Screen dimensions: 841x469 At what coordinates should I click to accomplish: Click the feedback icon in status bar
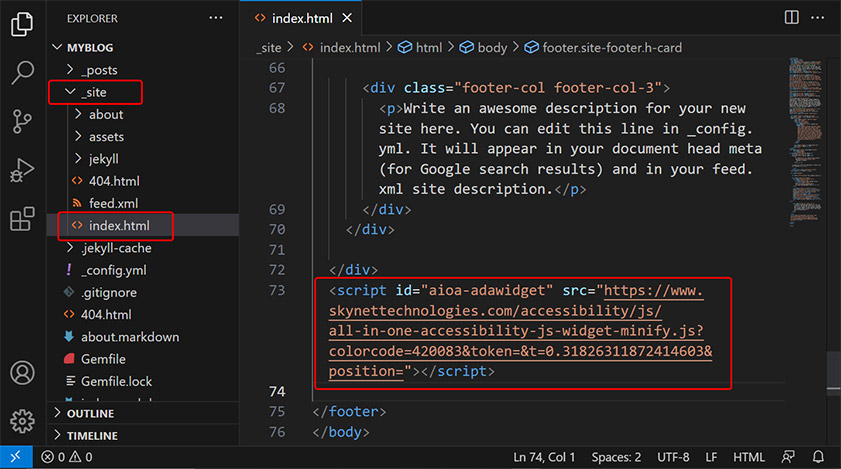click(788, 457)
